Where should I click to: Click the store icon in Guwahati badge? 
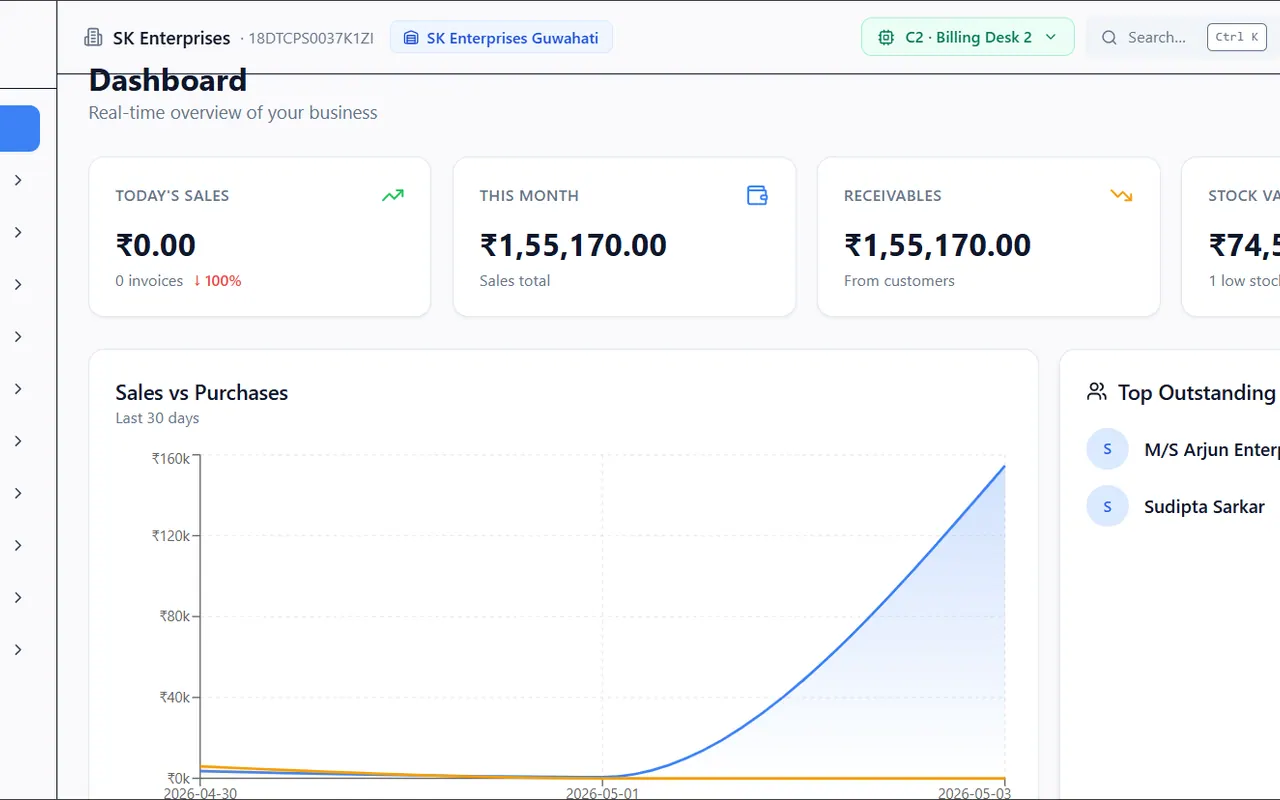tap(410, 38)
